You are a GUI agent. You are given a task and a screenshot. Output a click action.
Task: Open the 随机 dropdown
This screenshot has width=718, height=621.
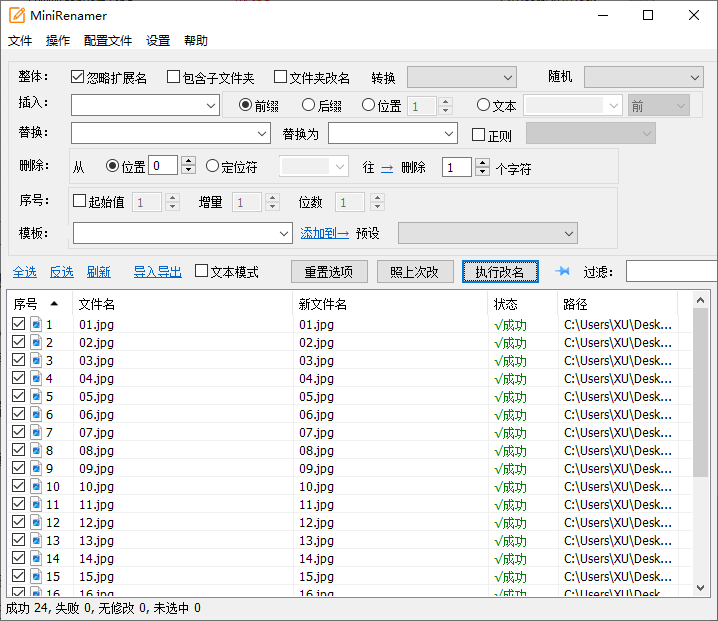[643, 77]
